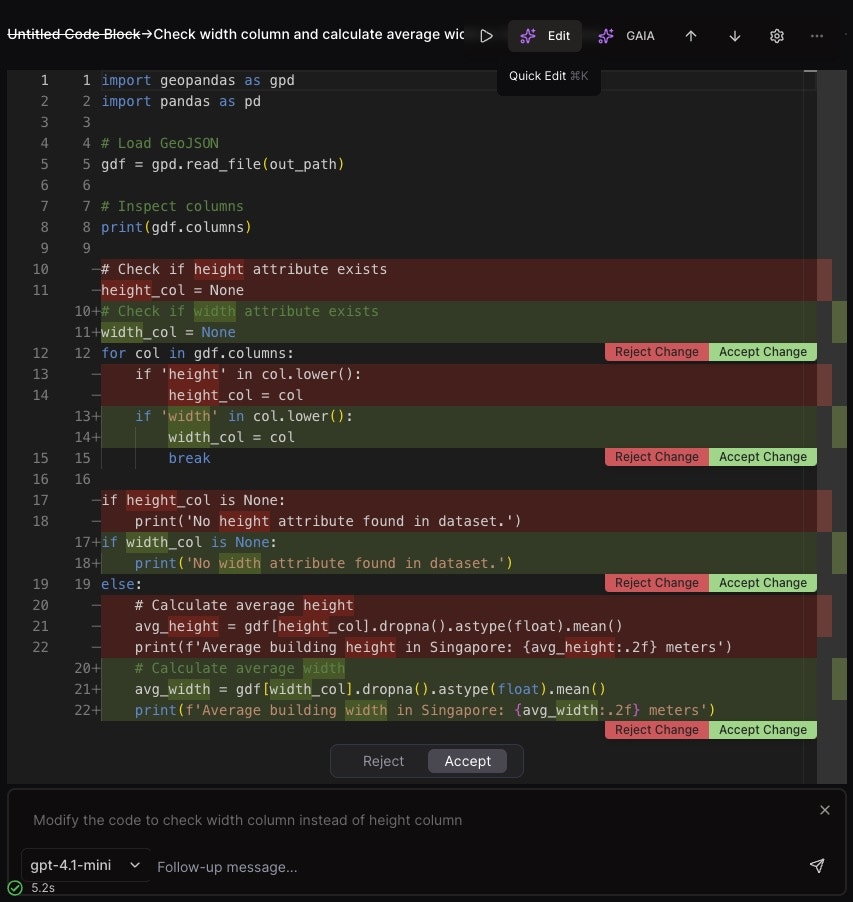Click added line 'width_col = None'

pyautogui.click(x=168, y=332)
